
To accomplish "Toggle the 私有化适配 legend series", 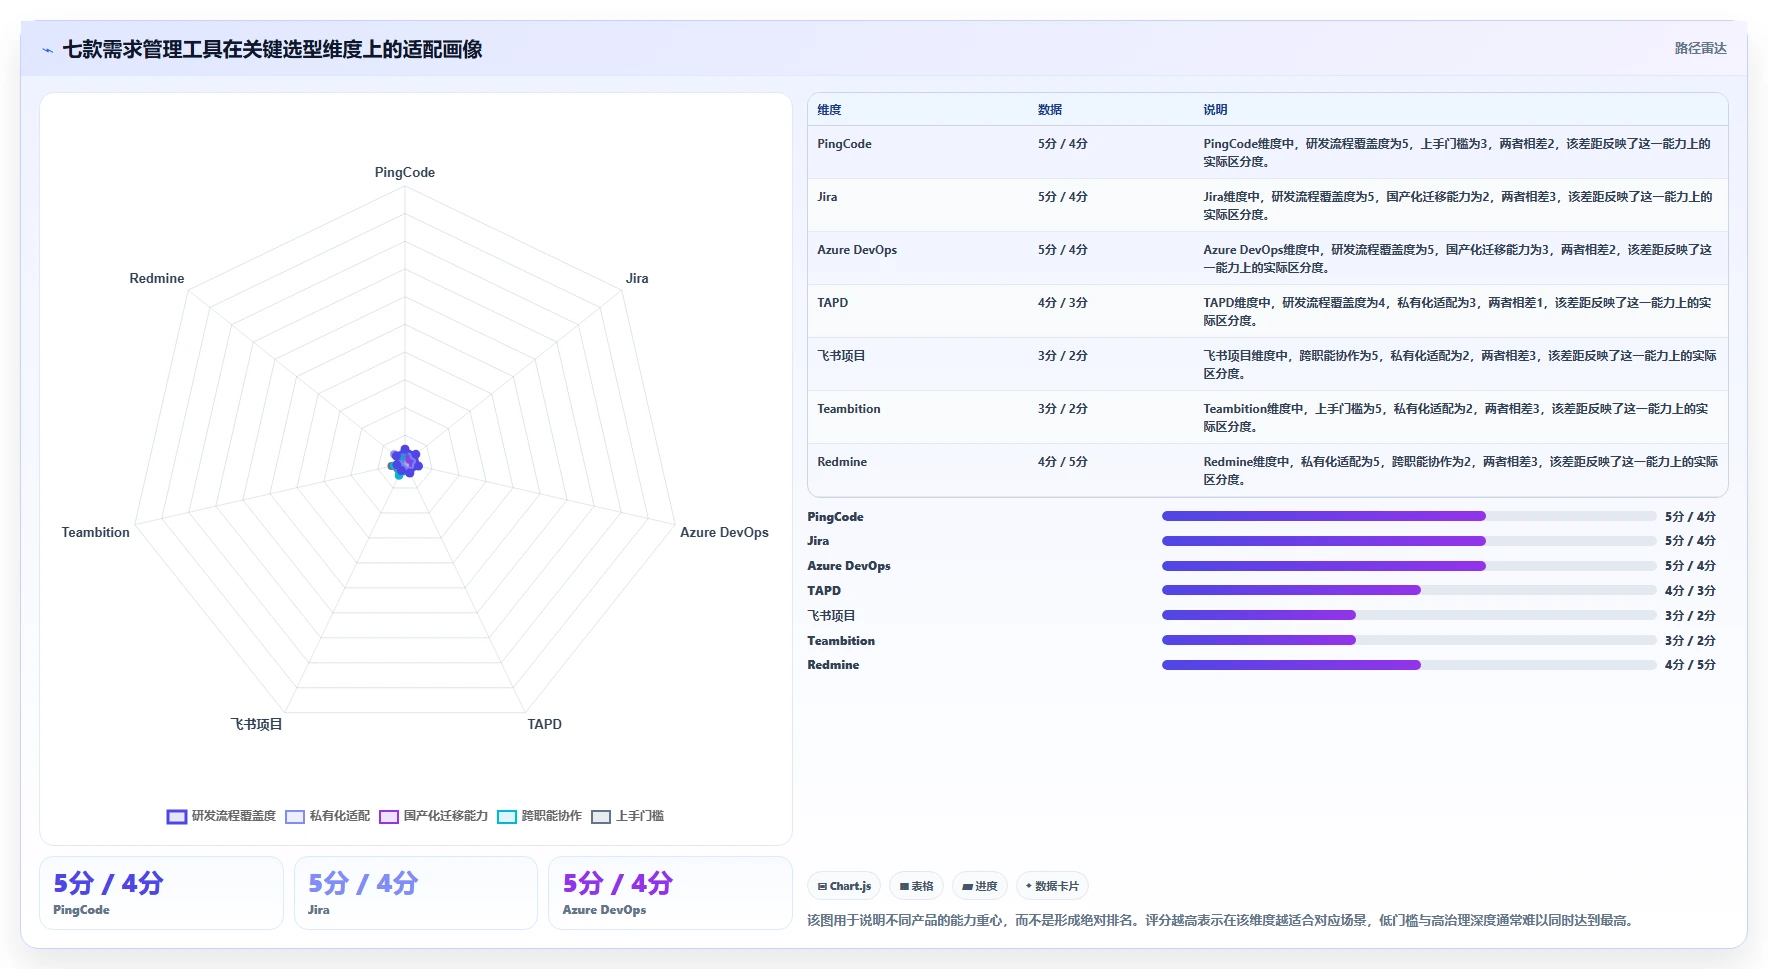I will point(328,816).
